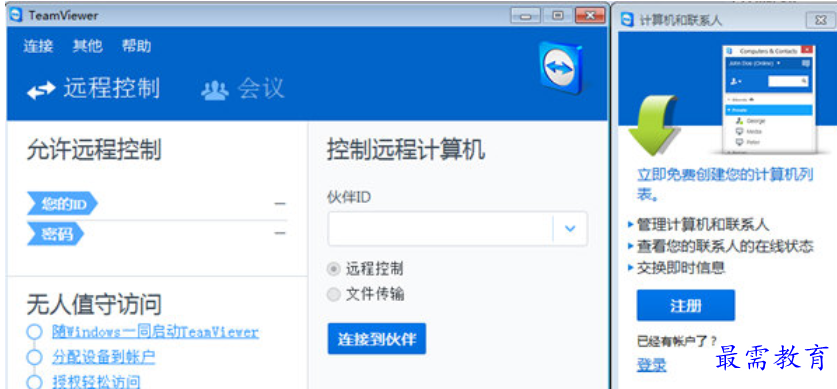Switch to the 会议 tab
Screen dimensions: 837x389
pos(243,89)
